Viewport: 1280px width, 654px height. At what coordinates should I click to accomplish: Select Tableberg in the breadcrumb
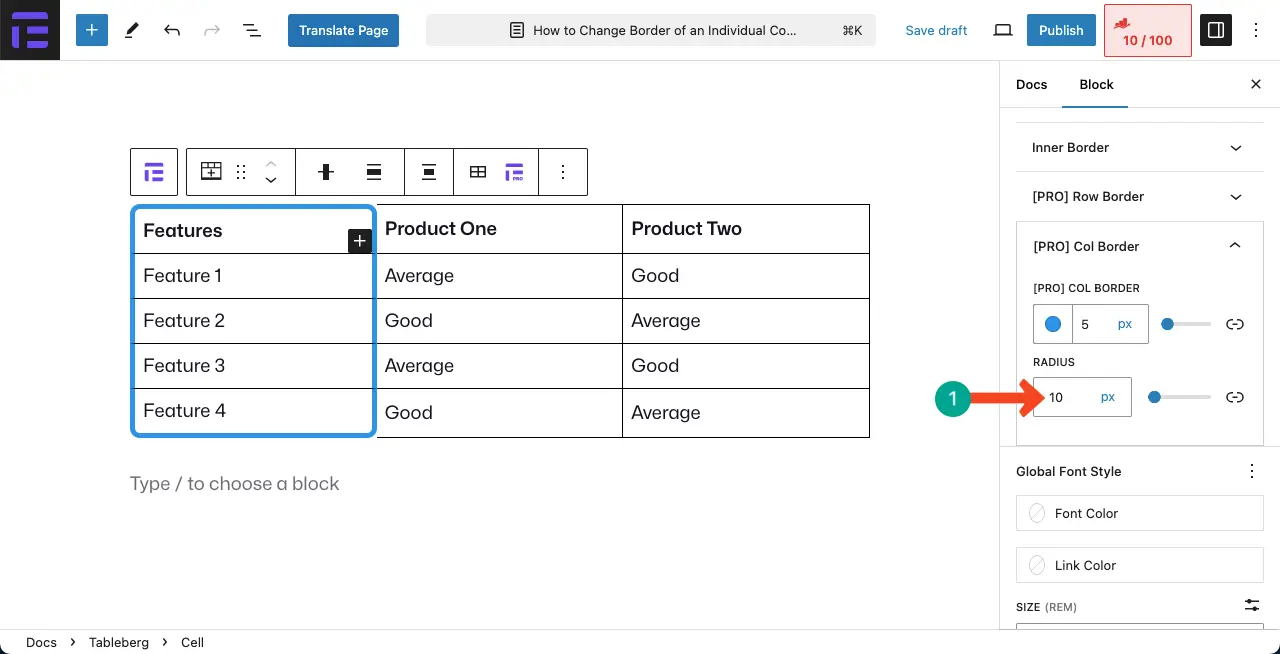[x=119, y=642]
